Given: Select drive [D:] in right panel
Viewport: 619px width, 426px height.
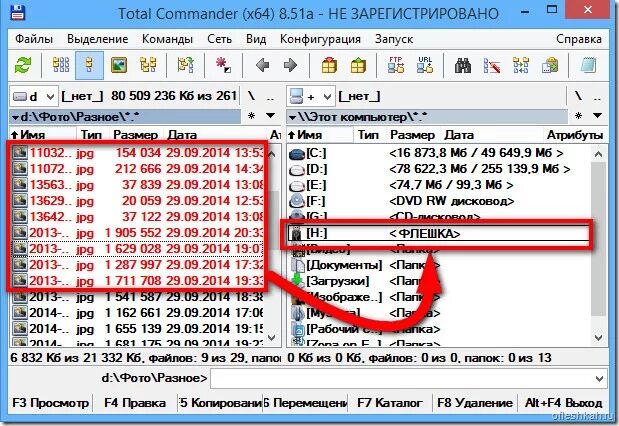Looking at the screenshot, I should pyautogui.click(x=439, y=169).
